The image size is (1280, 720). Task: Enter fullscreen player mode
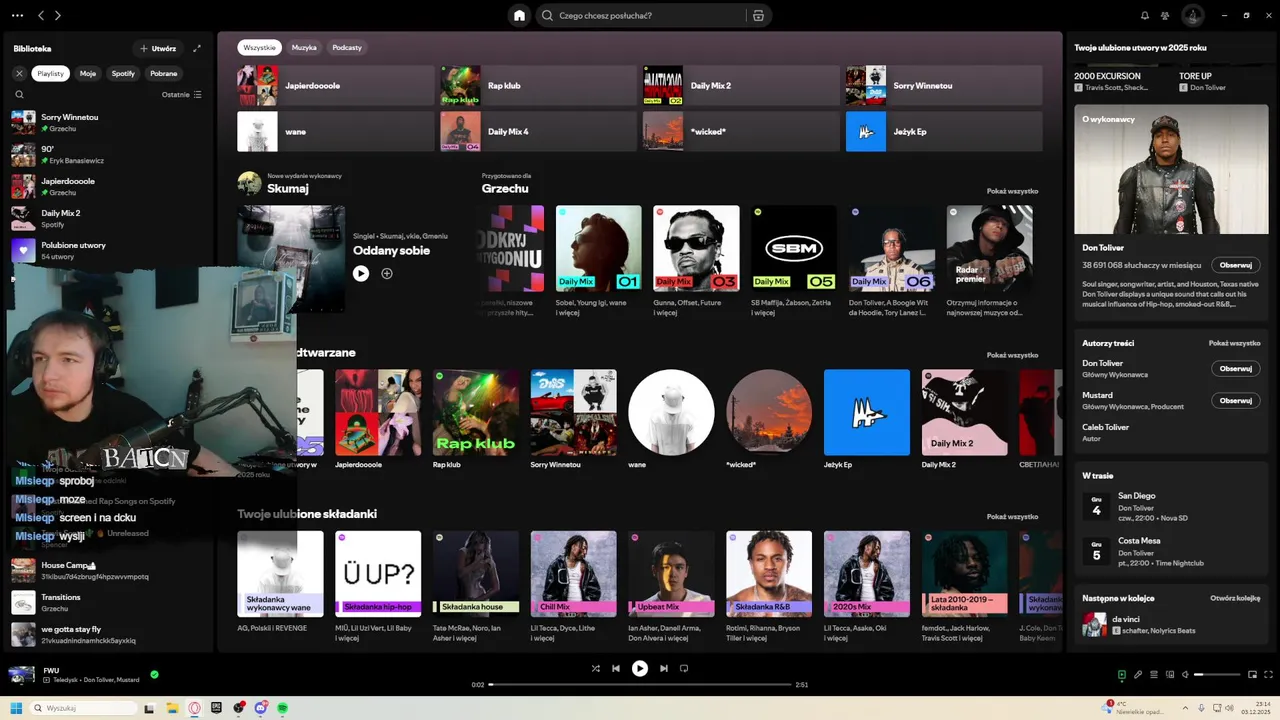pyautogui.click(x=1268, y=675)
